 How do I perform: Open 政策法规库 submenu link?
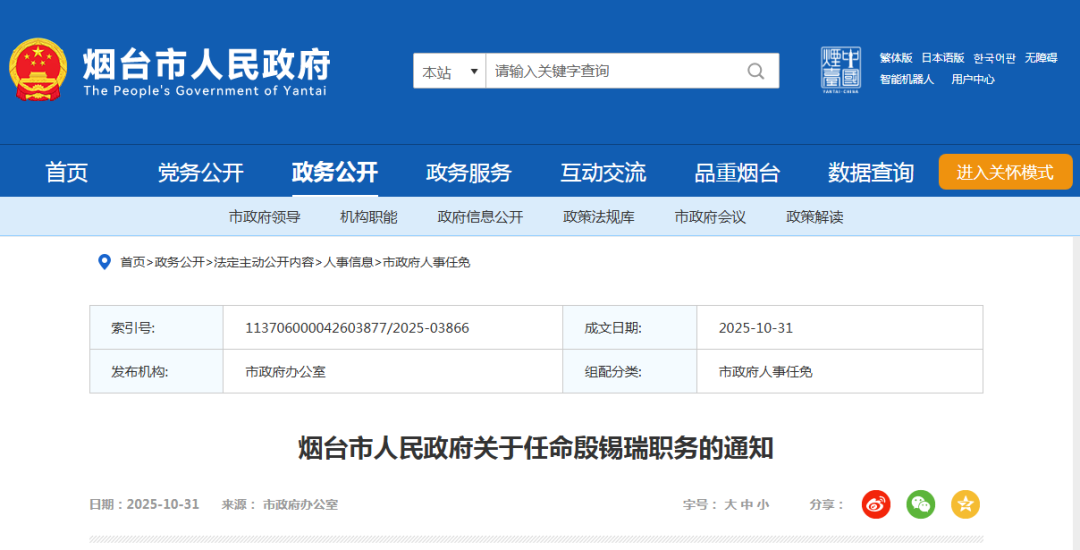tap(599, 218)
